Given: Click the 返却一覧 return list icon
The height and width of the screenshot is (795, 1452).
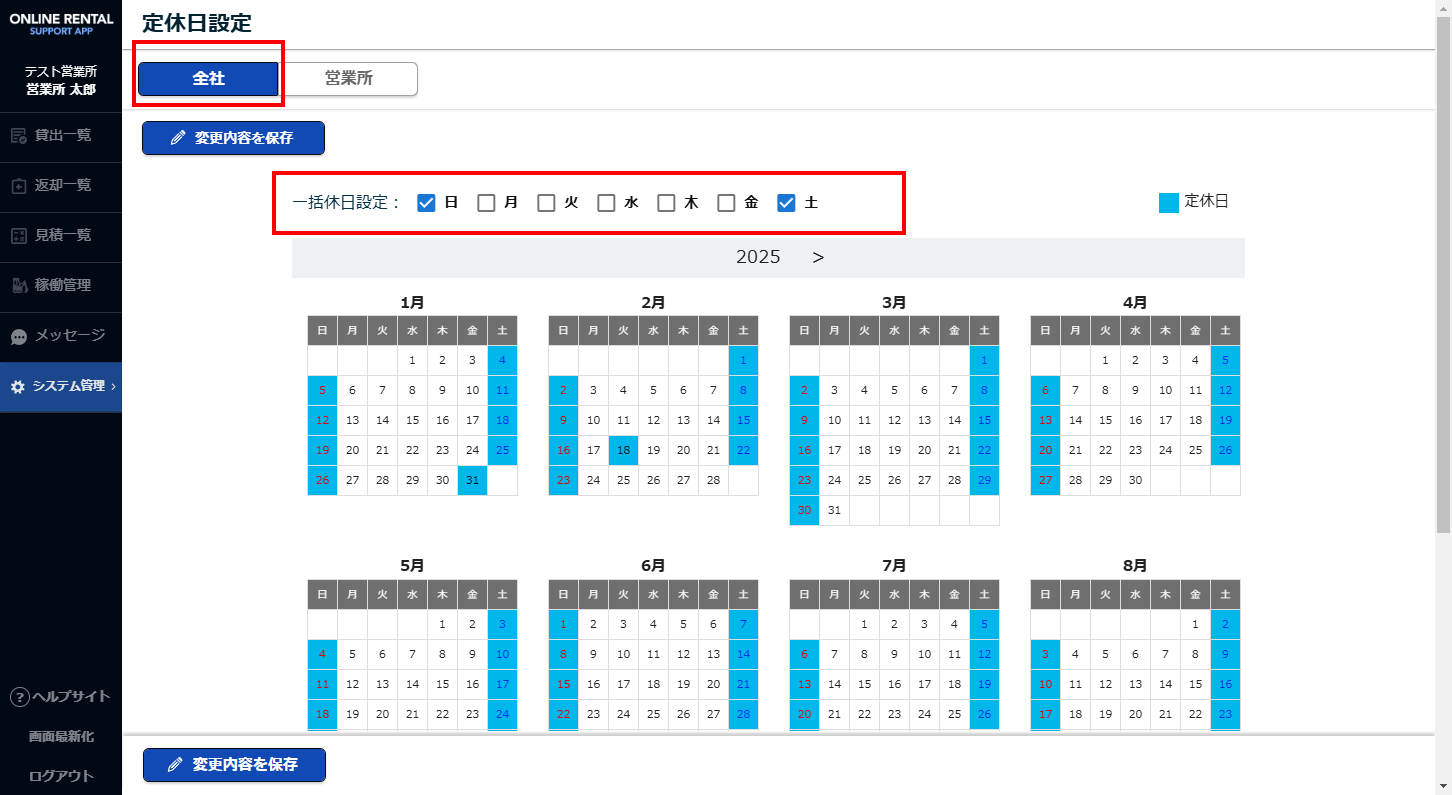Looking at the screenshot, I should click(18, 185).
